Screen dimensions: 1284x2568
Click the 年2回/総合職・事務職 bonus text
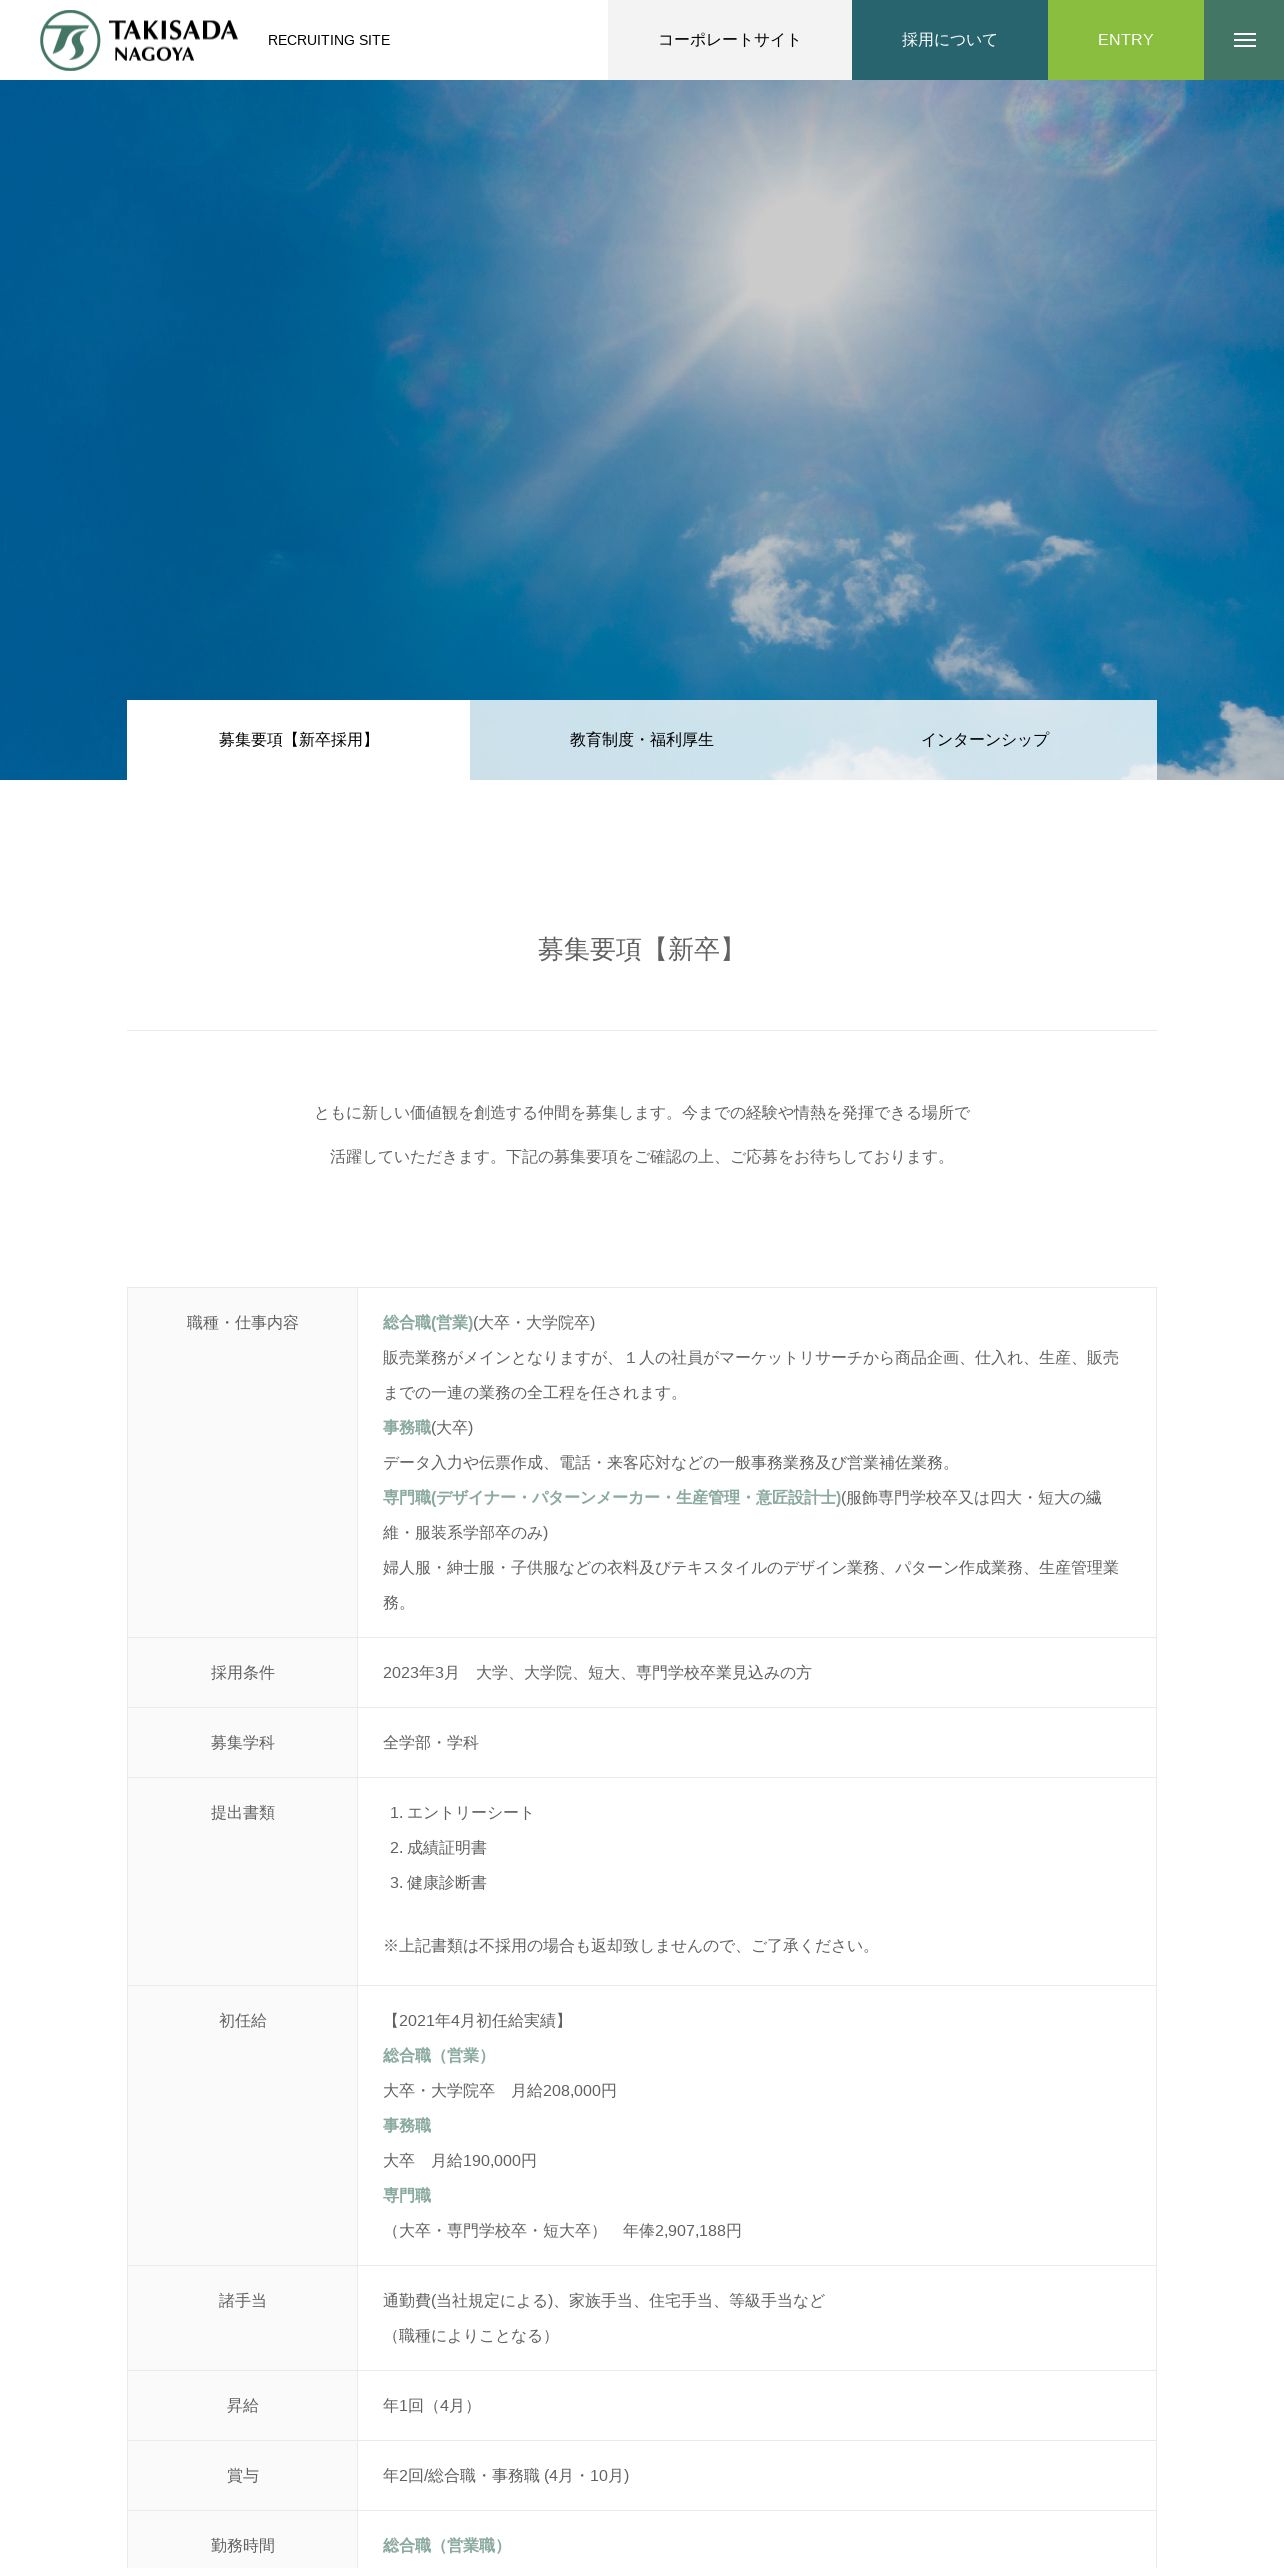pos(506,2476)
